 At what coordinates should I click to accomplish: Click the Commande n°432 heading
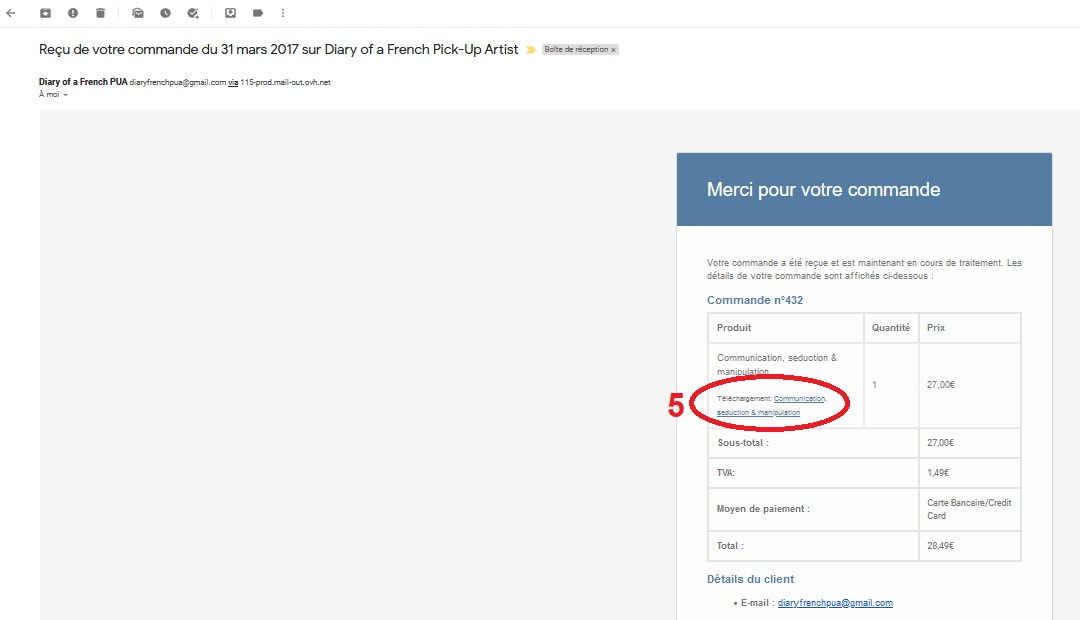pos(754,300)
